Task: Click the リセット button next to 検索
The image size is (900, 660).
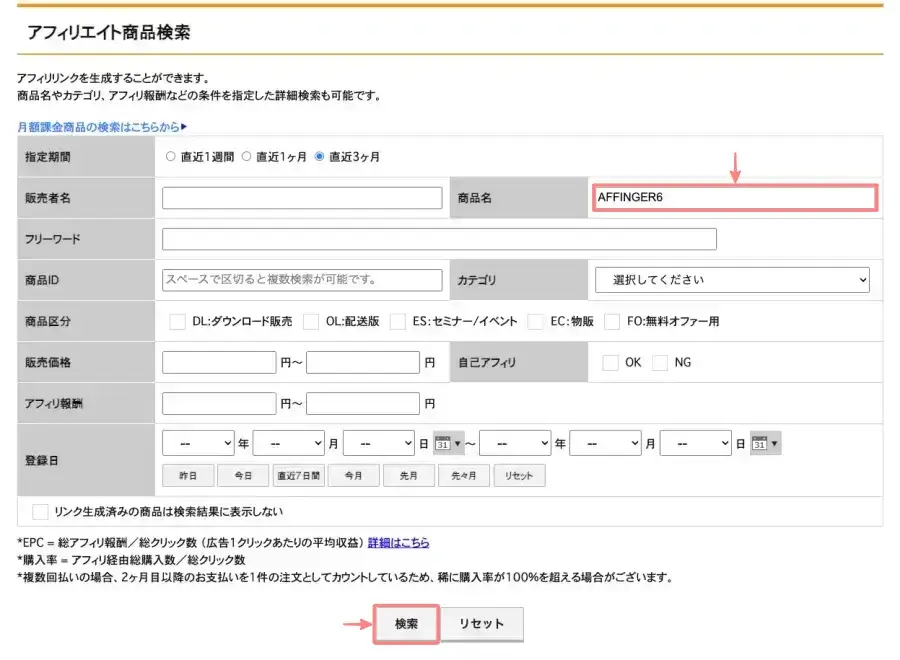Action: [481, 622]
